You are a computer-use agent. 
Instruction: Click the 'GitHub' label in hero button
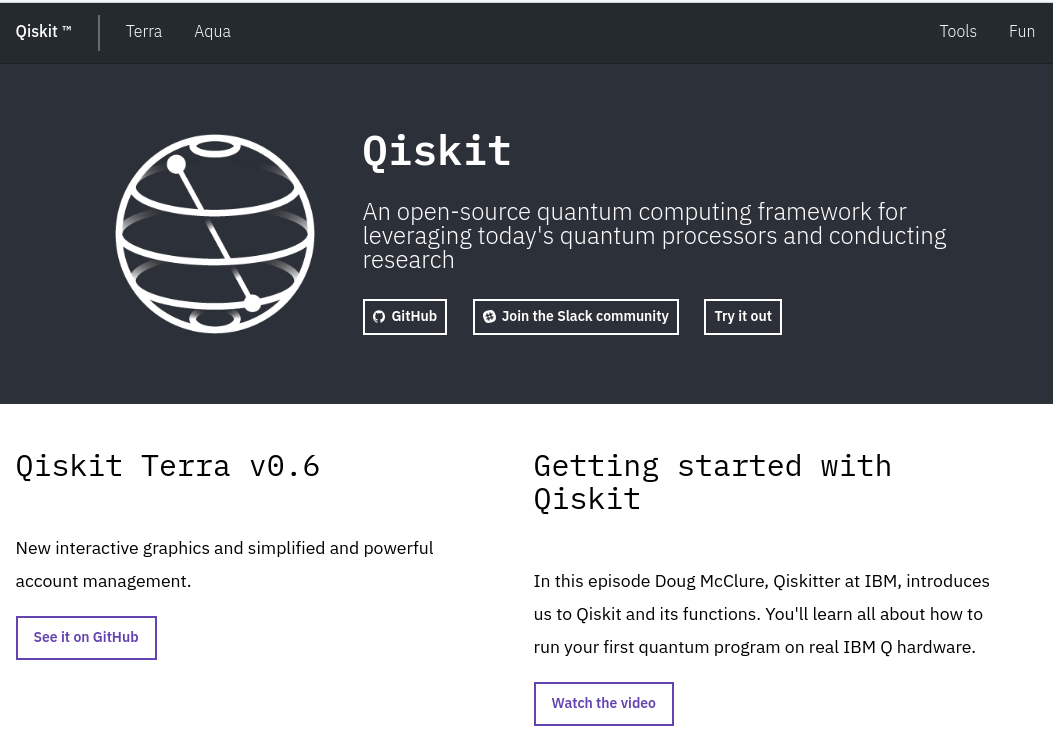[414, 316]
